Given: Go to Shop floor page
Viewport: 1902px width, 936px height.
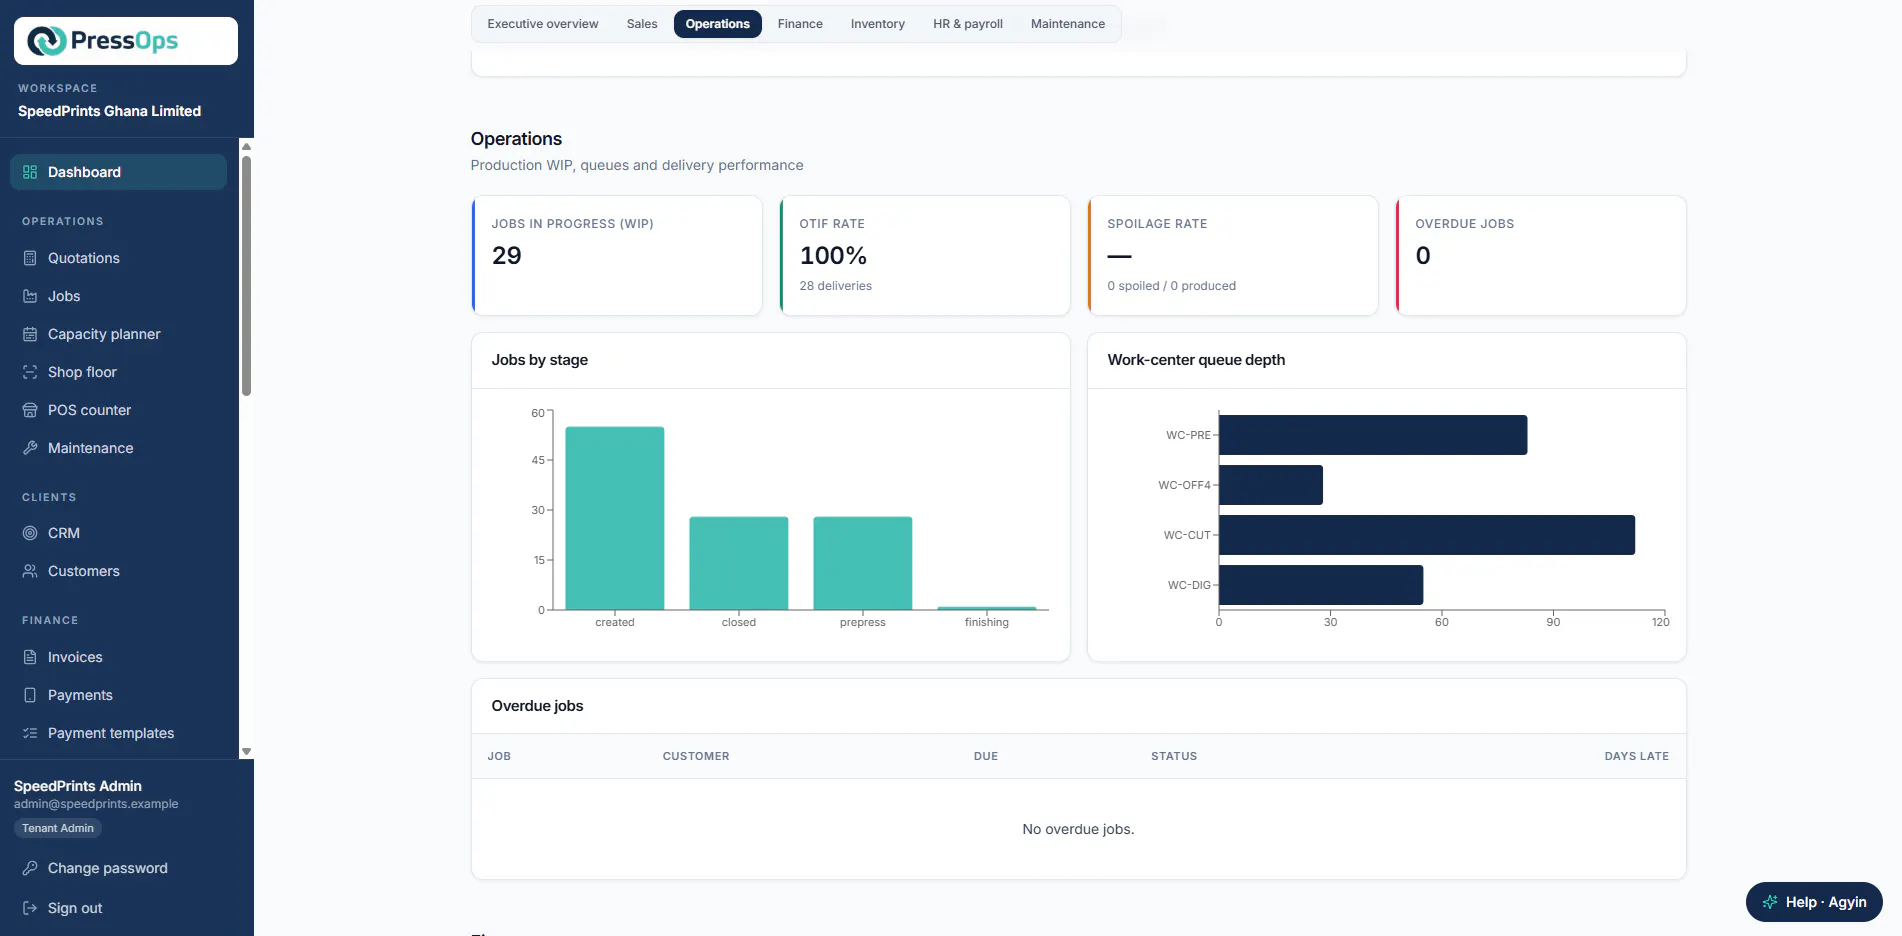Looking at the screenshot, I should 118,372.
